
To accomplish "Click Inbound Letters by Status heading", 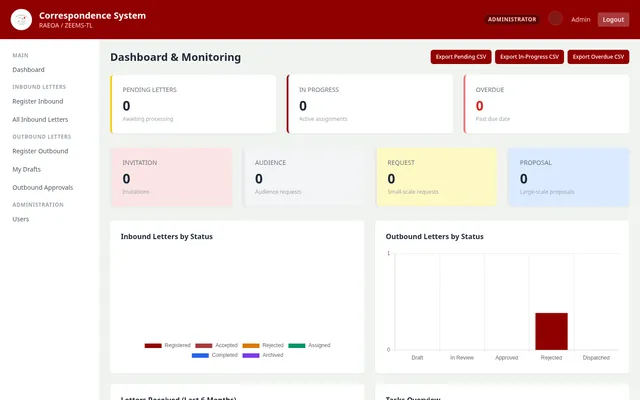I will pos(167,237).
